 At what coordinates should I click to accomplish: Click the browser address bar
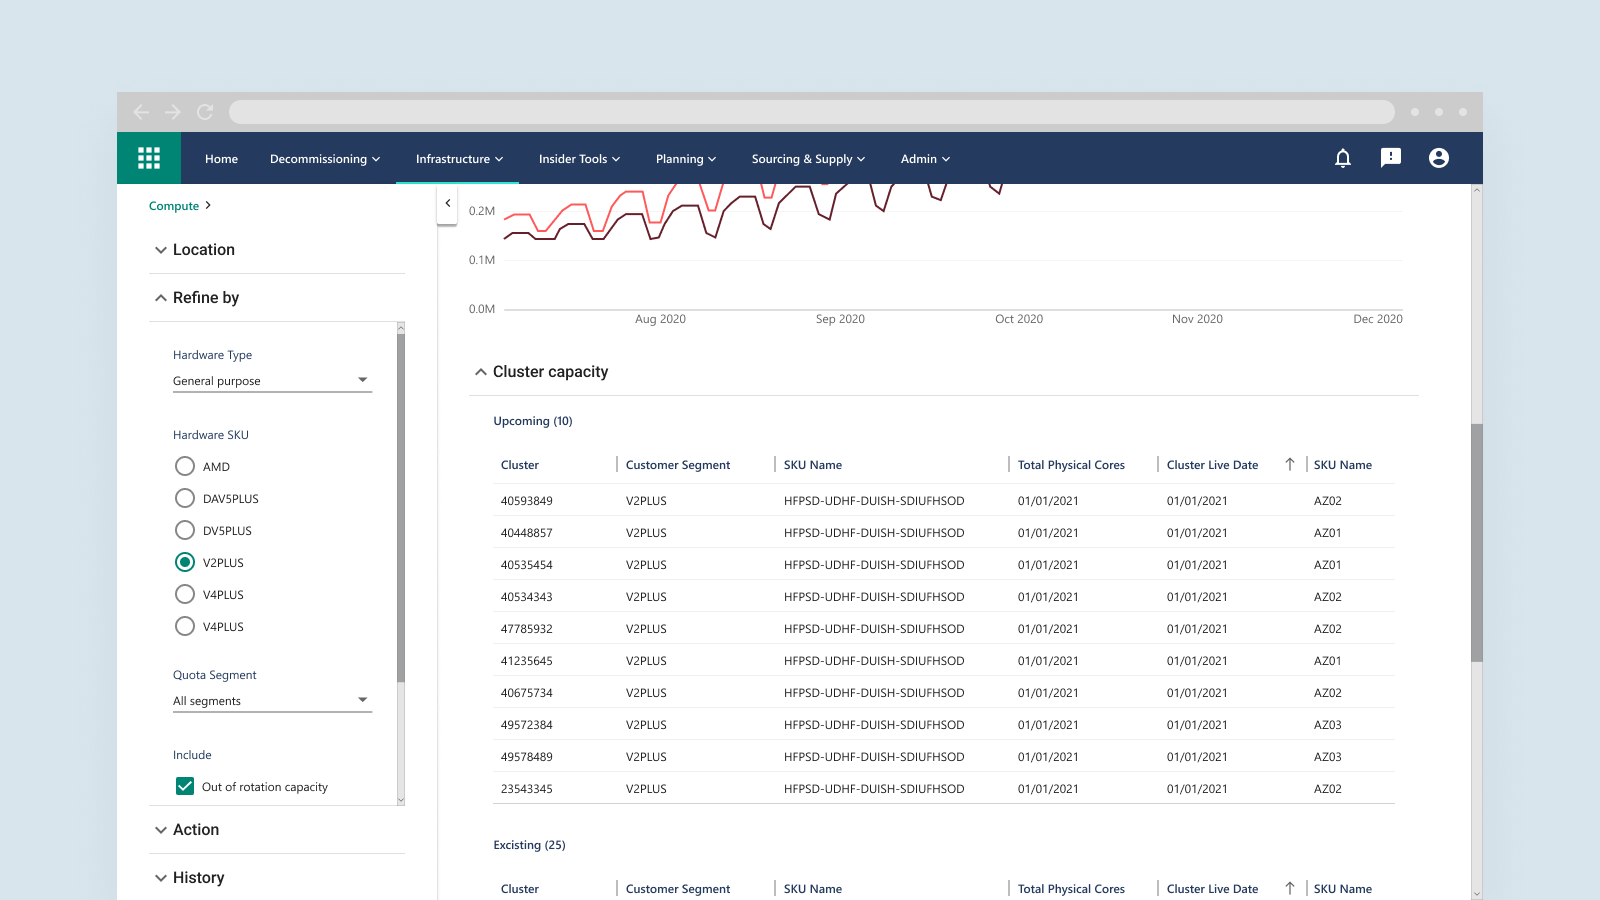tap(811, 112)
